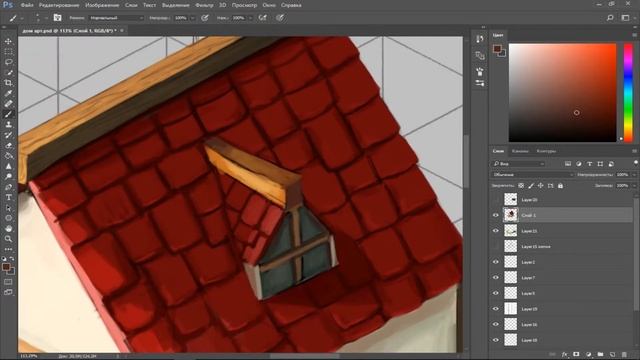
Task: Open the Справка menu
Action: pyautogui.click(x=291, y=5)
